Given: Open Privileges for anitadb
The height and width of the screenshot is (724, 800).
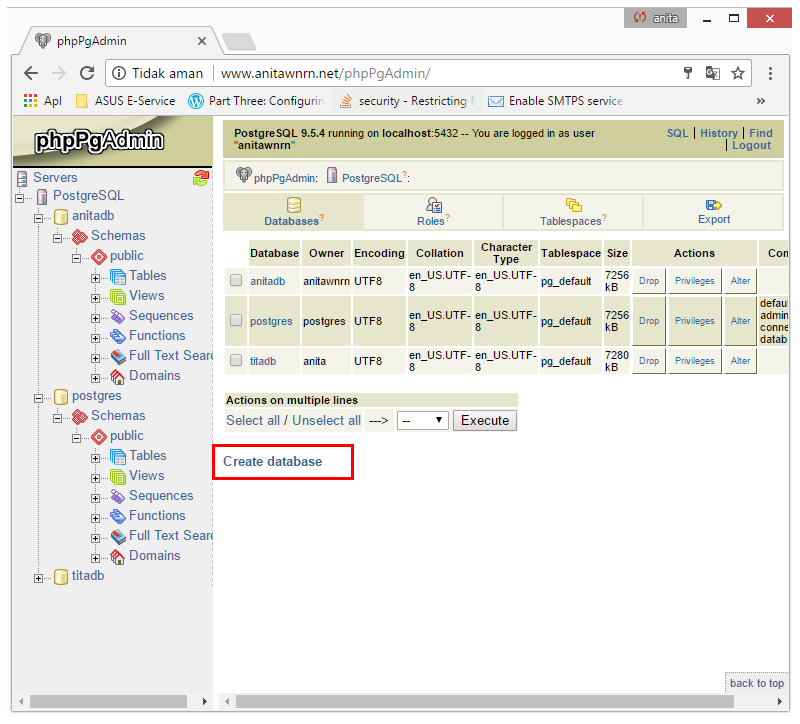Looking at the screenshot, I should click(x=694, y=281).
